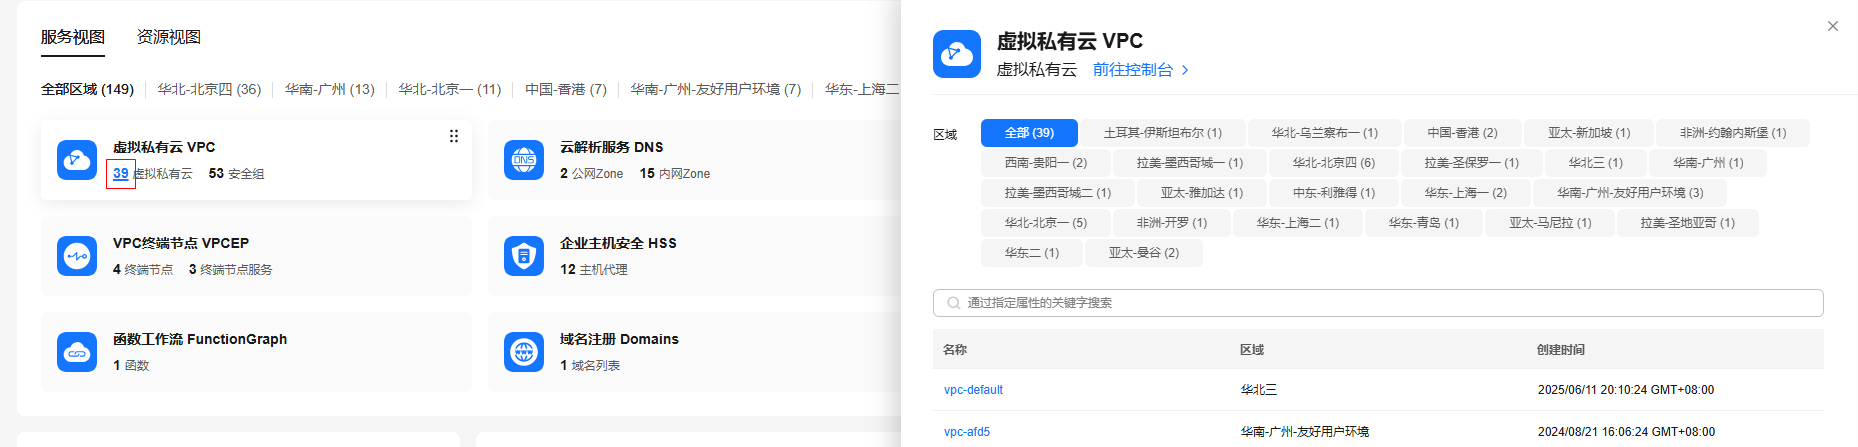Filter by 中国-香港 (2) chip in panel
1858x447 pixels.
click(x=1463, y=133)
